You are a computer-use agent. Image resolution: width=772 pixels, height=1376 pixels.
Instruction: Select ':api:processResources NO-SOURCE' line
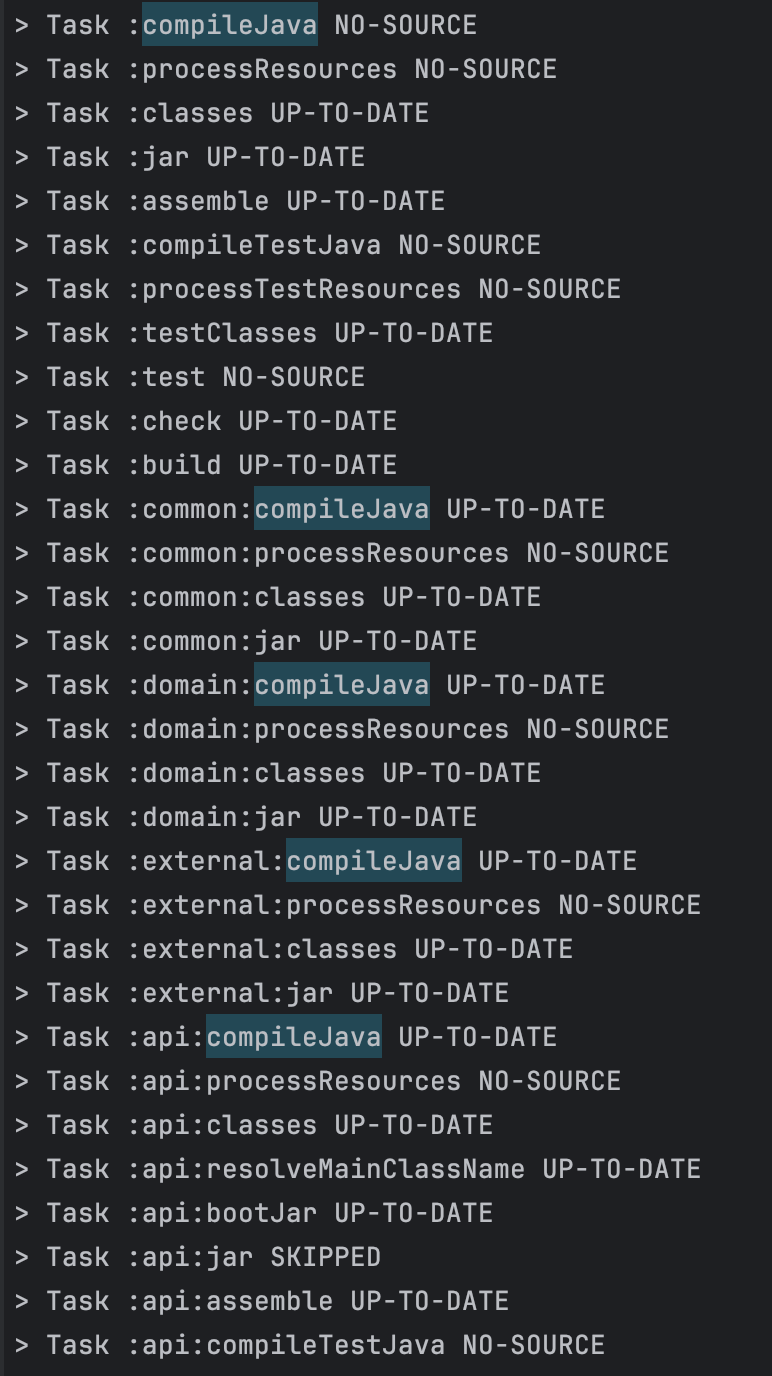(x=318, y=1081)
